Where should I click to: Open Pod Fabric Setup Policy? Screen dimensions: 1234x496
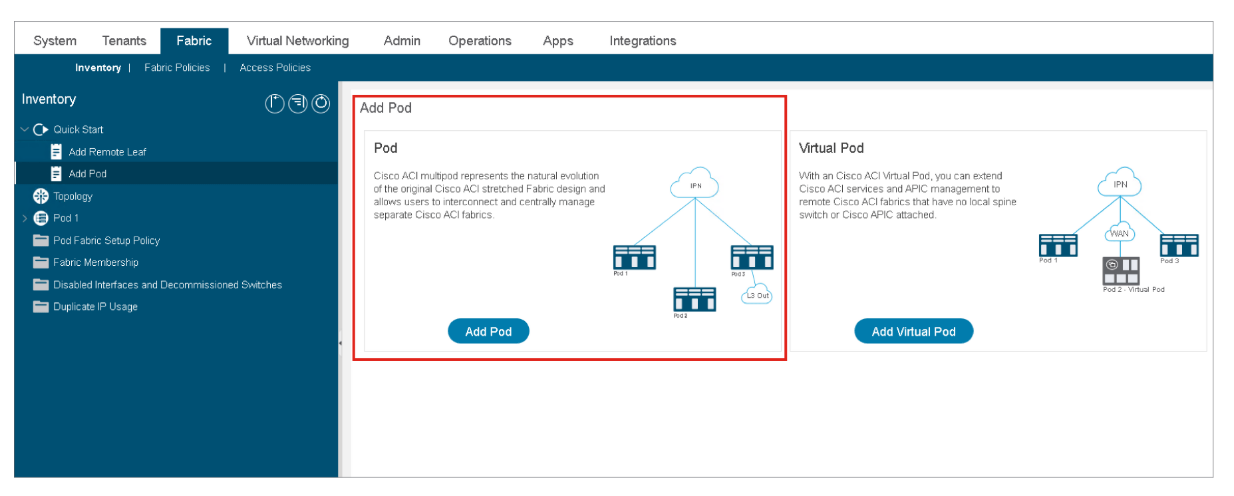click(106, 241)
